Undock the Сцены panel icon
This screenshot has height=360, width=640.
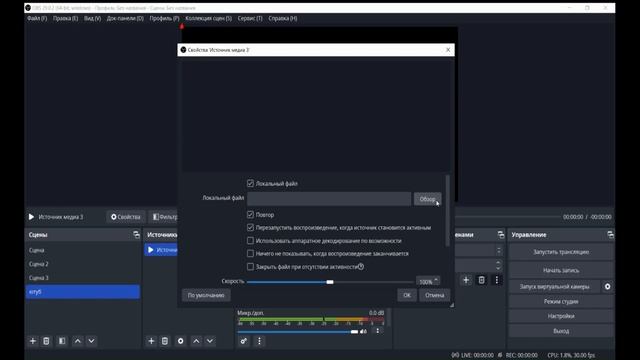click(x=136, y=235)
